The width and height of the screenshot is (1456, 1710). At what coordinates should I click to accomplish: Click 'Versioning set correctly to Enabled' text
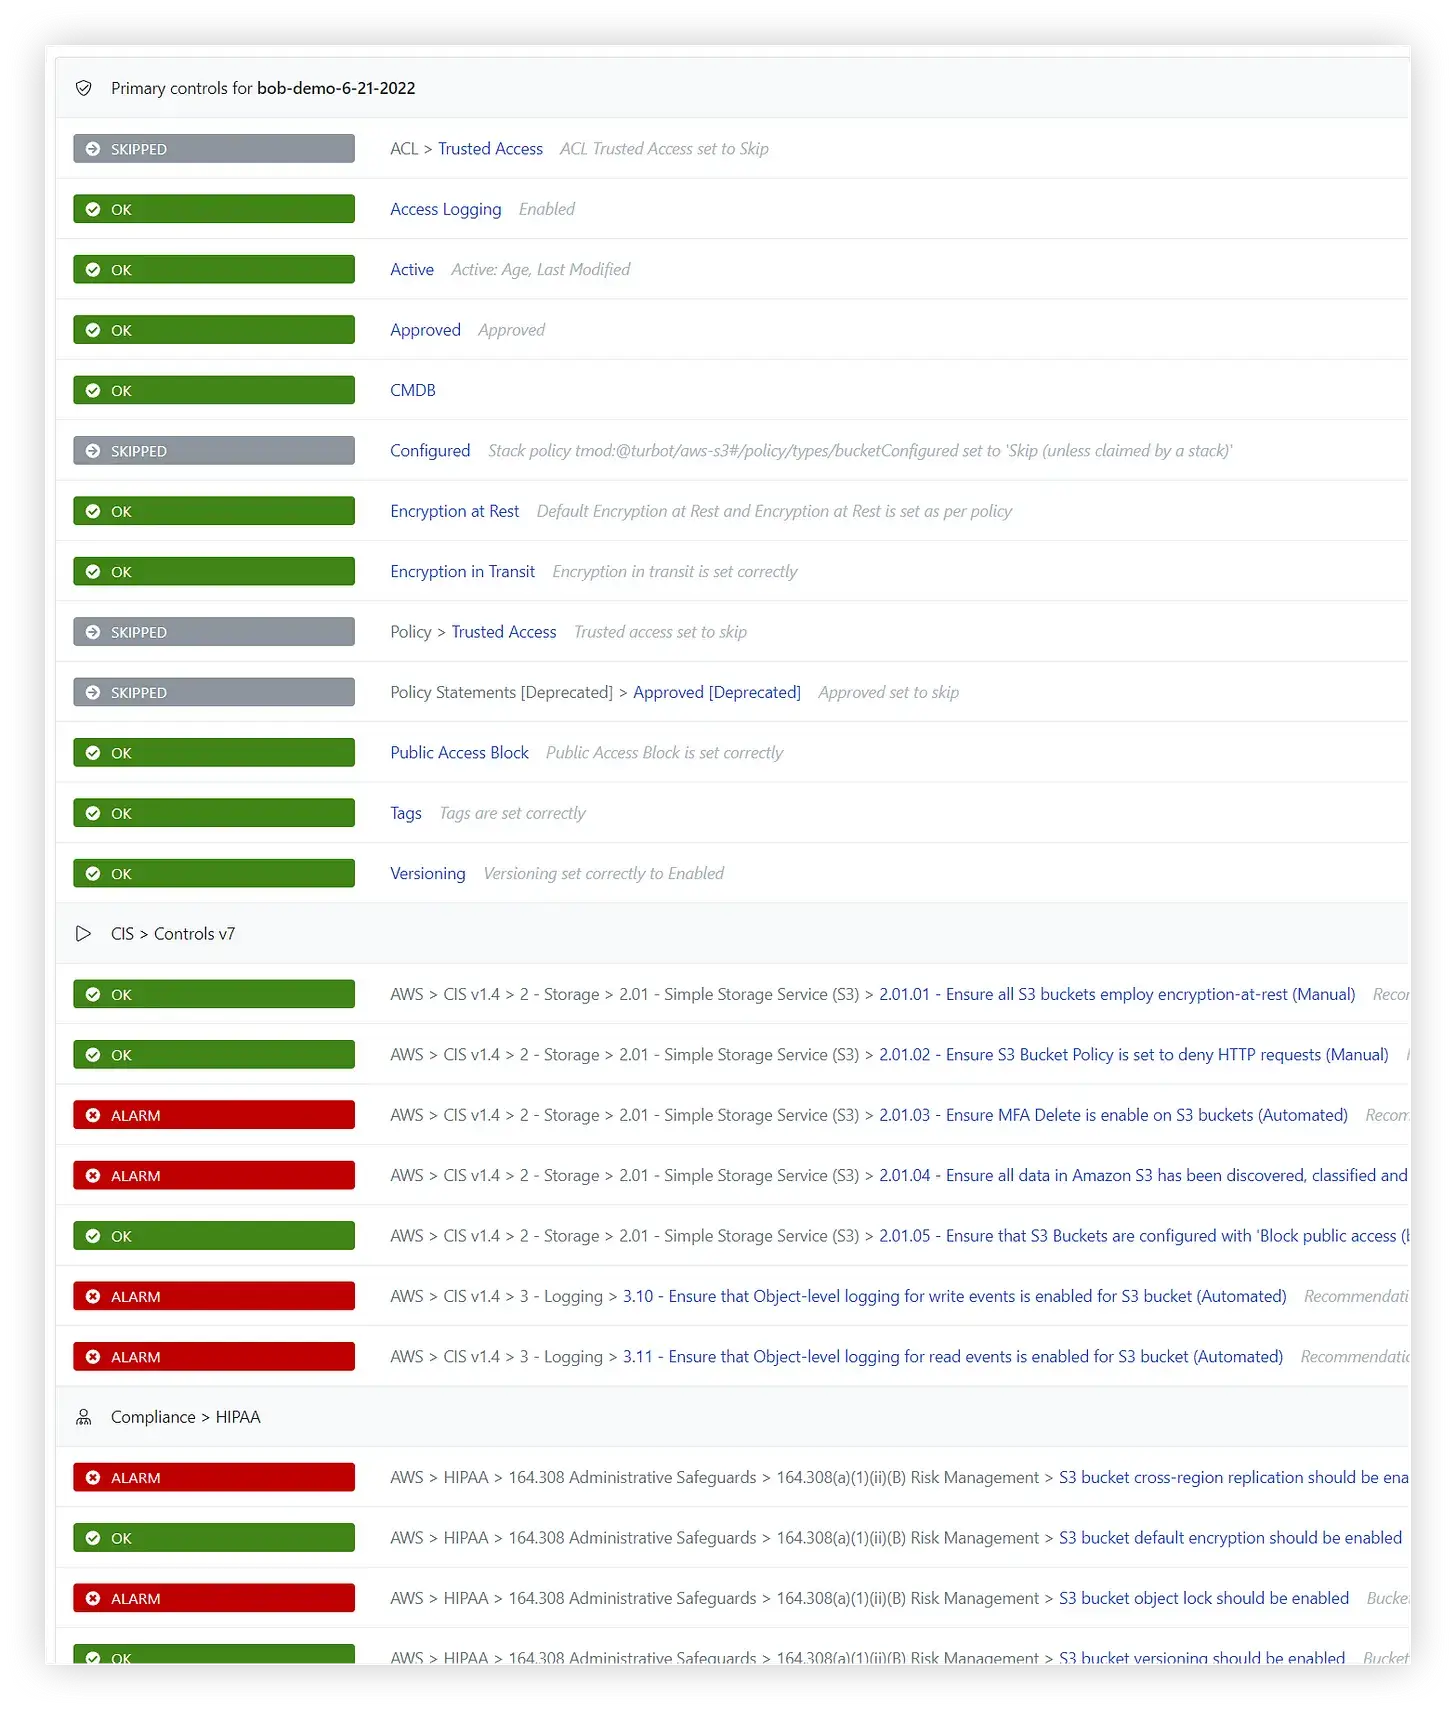pyautogui.click(x=604, y=874)
